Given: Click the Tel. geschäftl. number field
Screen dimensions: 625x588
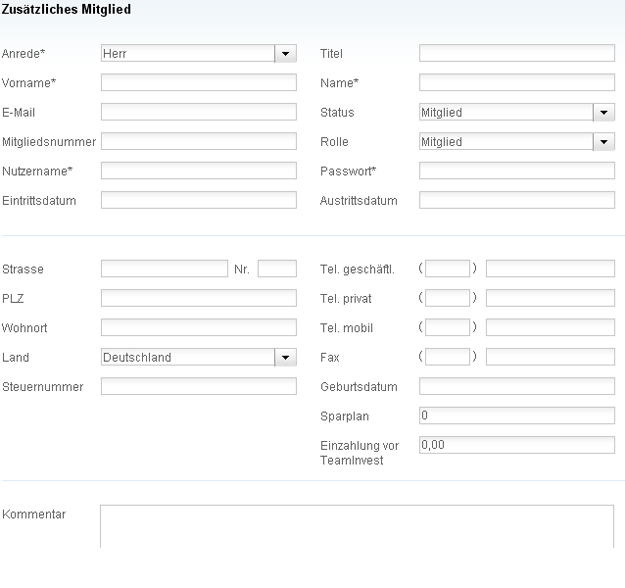Looking at the screenshot, I should point(550,269).
